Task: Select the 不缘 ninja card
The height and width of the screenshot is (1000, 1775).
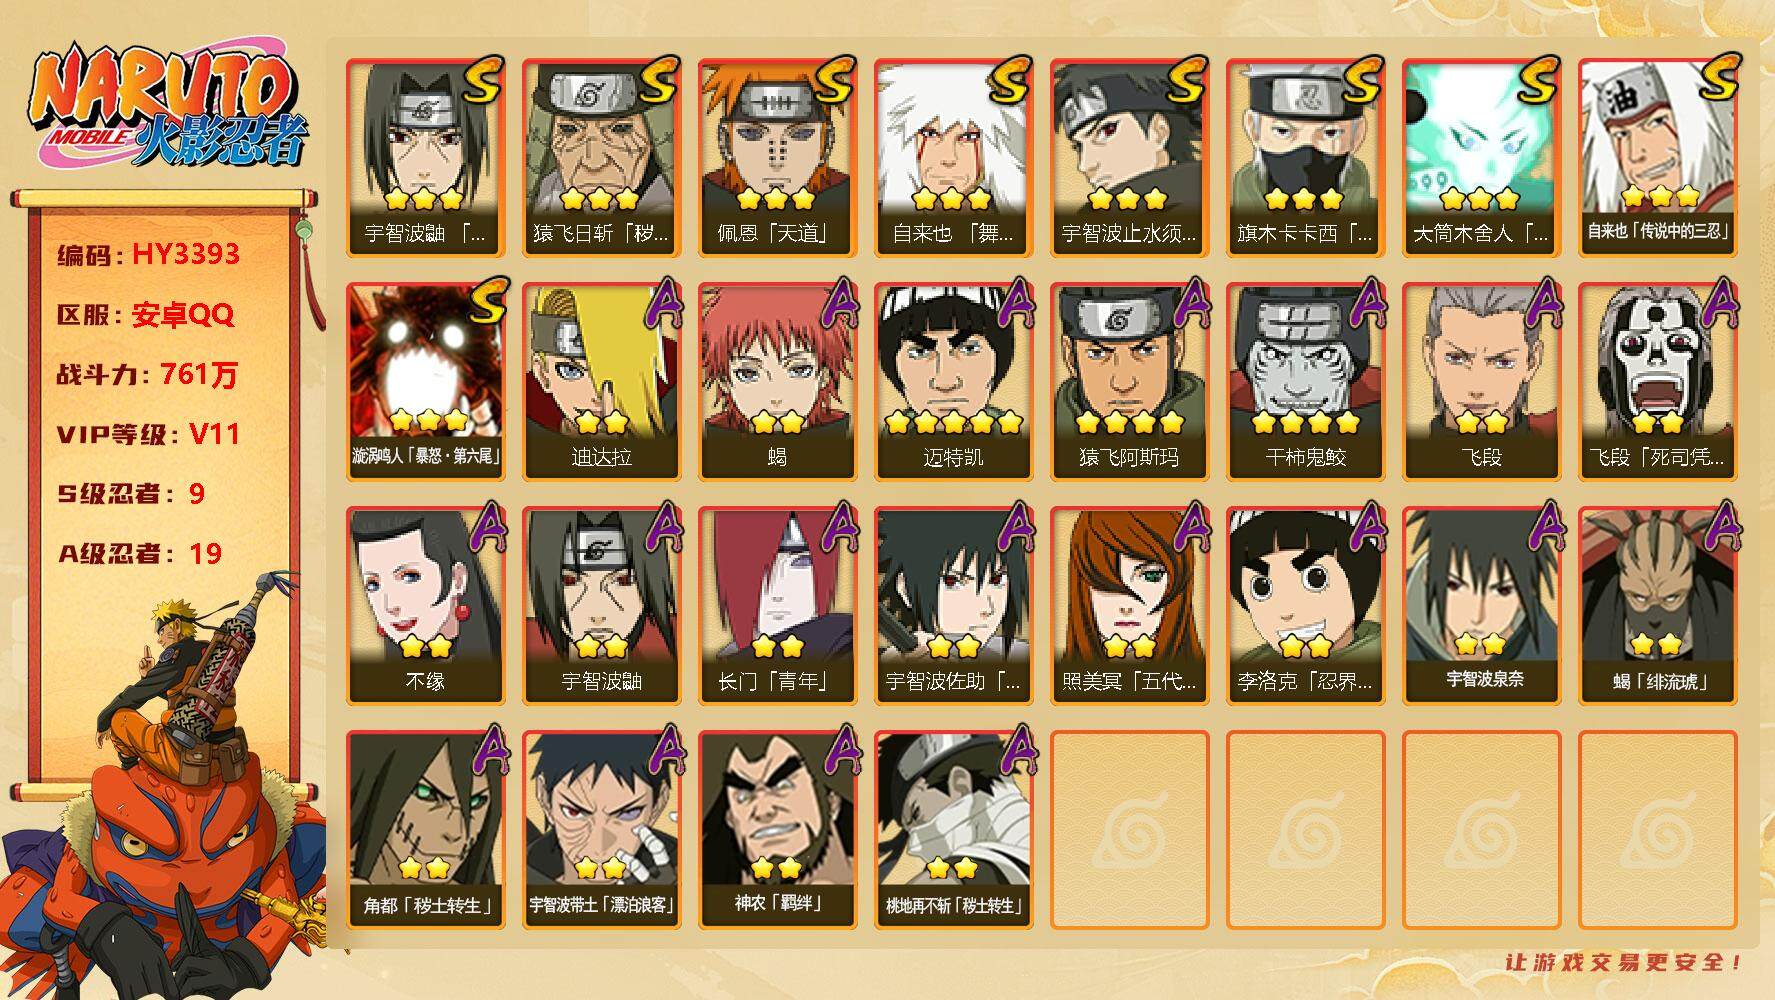Action: click(x=425, y=606)
